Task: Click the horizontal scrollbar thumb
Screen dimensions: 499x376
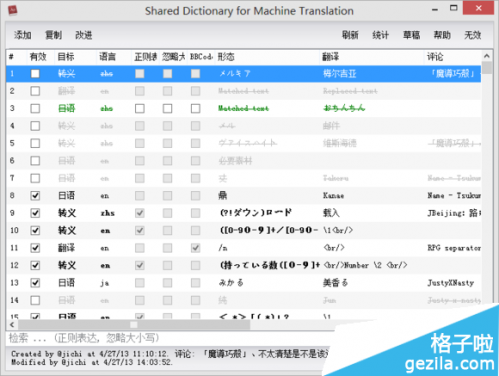Action: (134, 325)
